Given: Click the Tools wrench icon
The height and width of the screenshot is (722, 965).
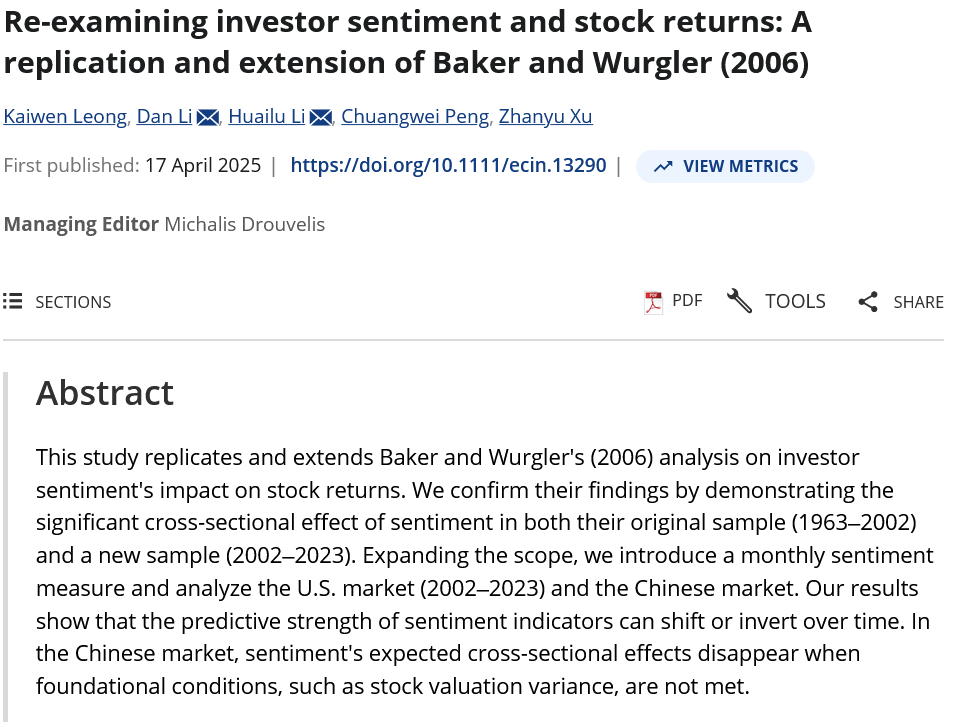Looking at the screenshot, I should (x=740, y=301).
